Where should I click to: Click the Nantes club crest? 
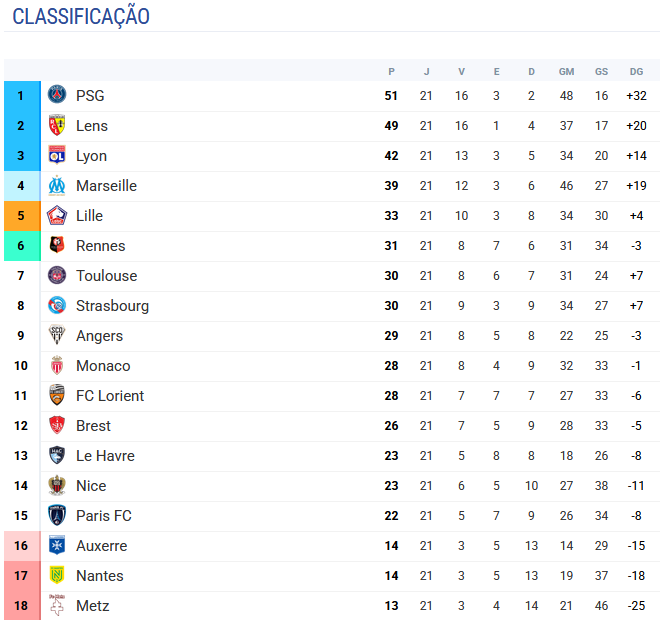point(57,576)
